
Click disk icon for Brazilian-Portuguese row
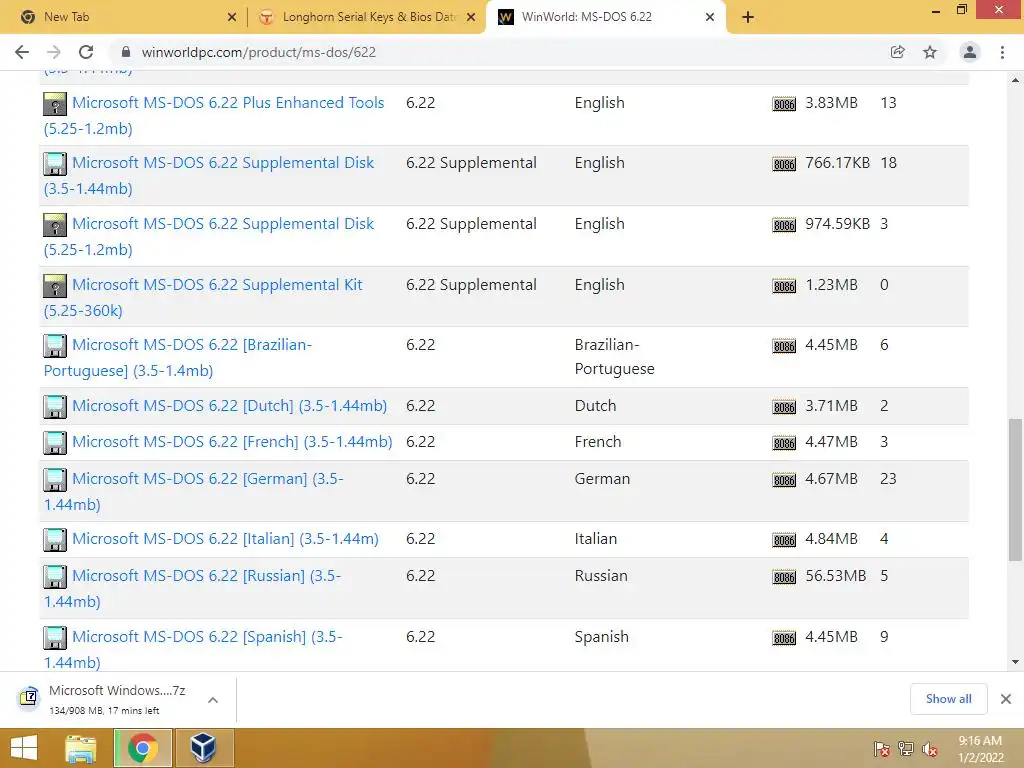click(55, 345)
